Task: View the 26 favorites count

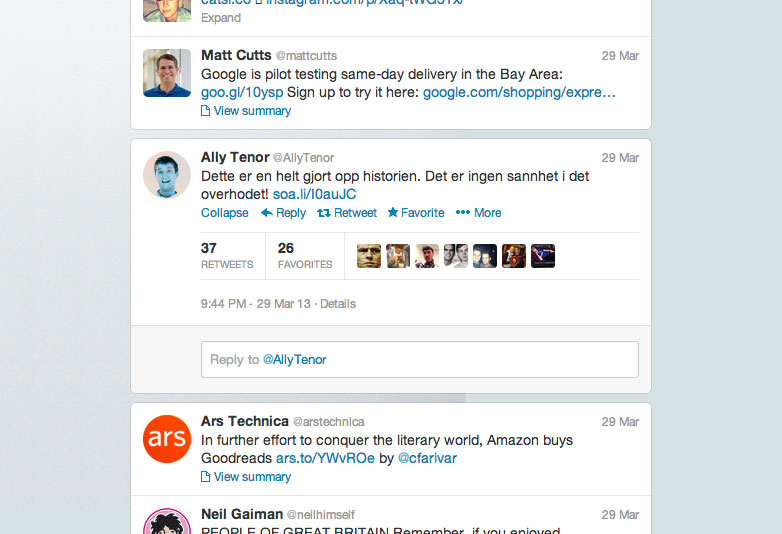Action: tap(305, 256)
